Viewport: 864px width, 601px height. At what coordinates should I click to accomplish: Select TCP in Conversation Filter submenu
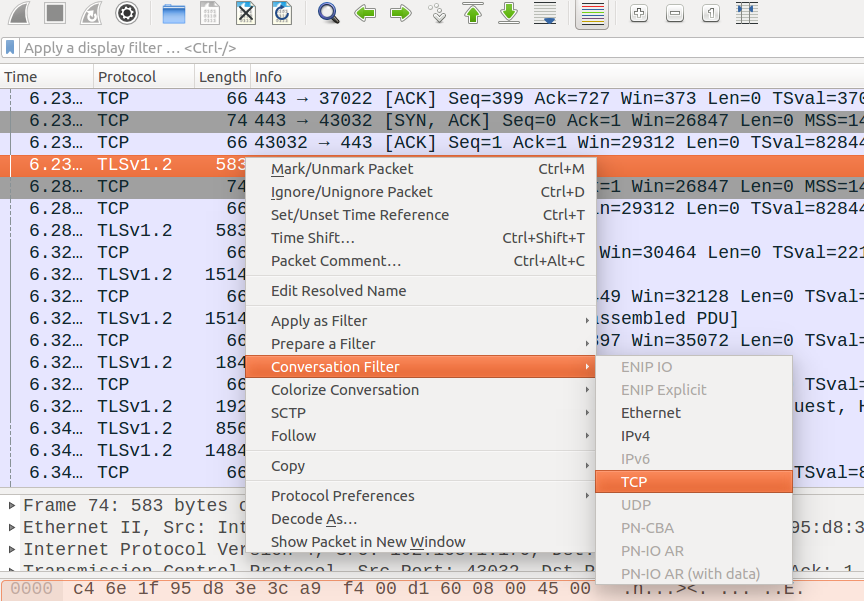point(634,482)
